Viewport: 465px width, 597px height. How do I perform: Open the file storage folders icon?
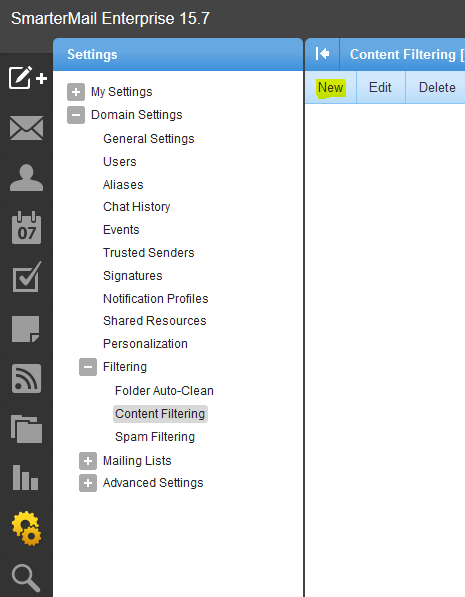[x=26, y=429]
